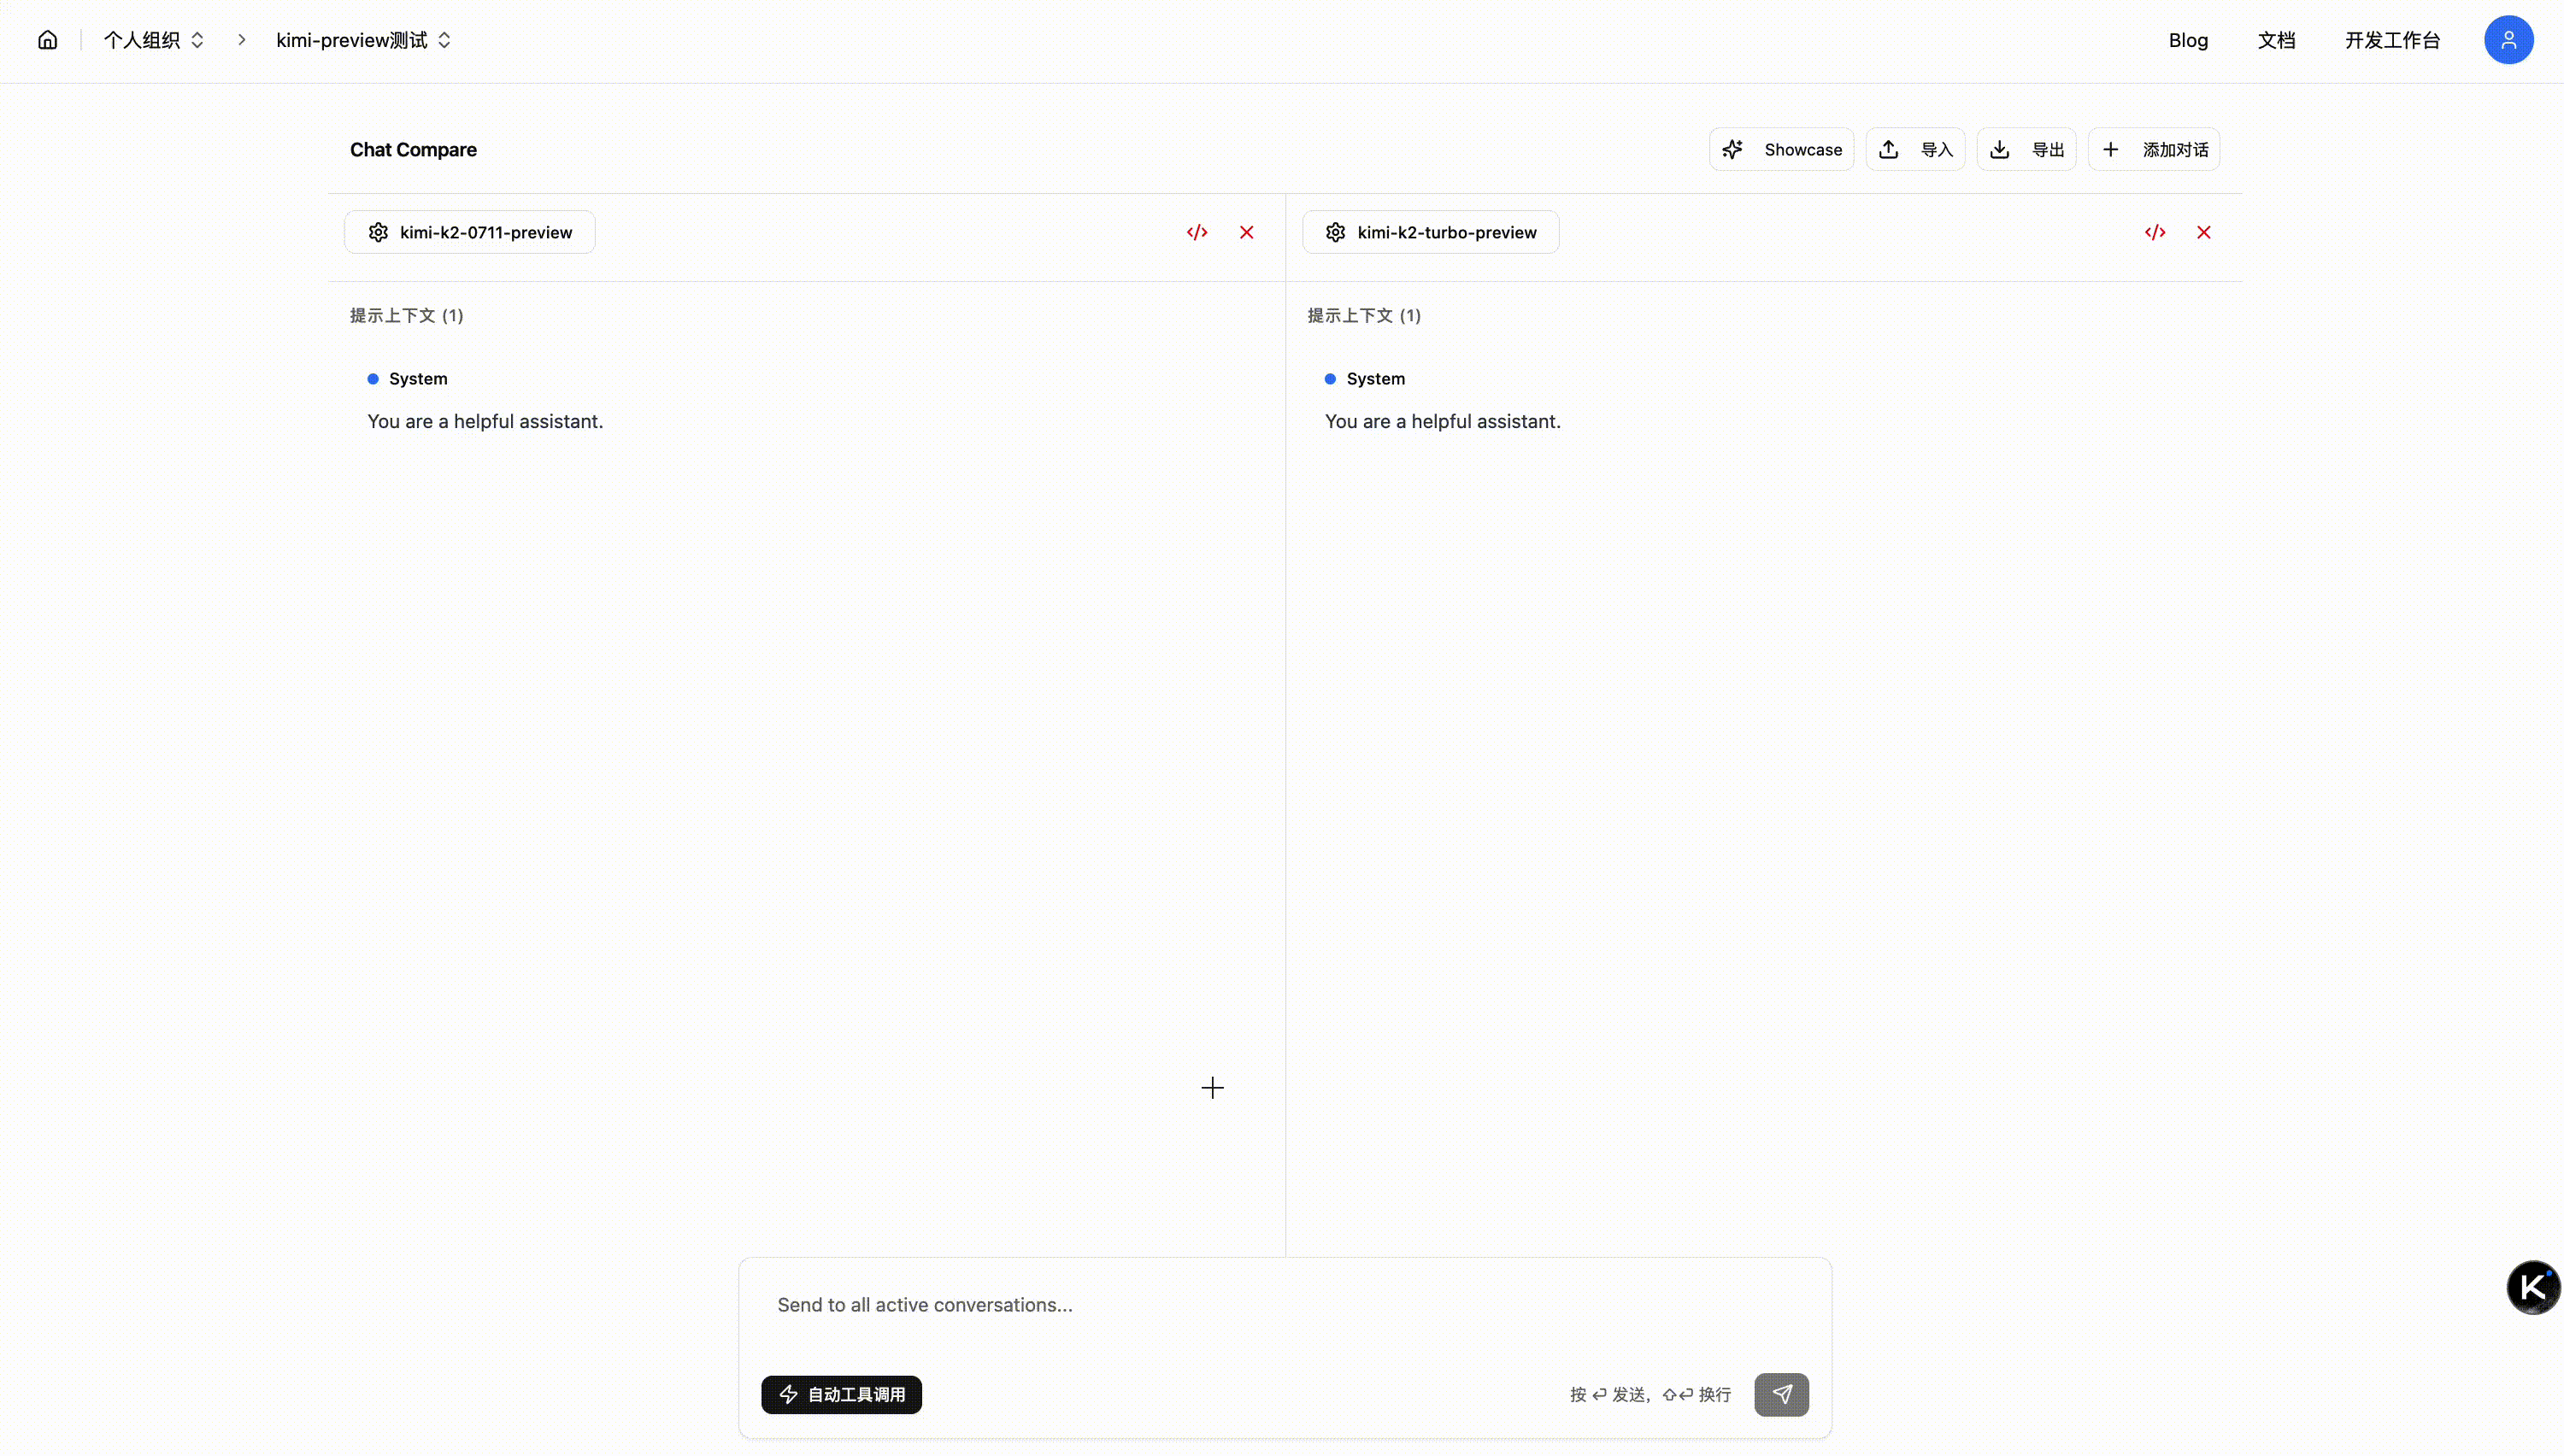This screenshot has width=2564, height=1456.
Task: View code for kimi-k2-turbo-preview conversation
Action: tap(2155, 232)
